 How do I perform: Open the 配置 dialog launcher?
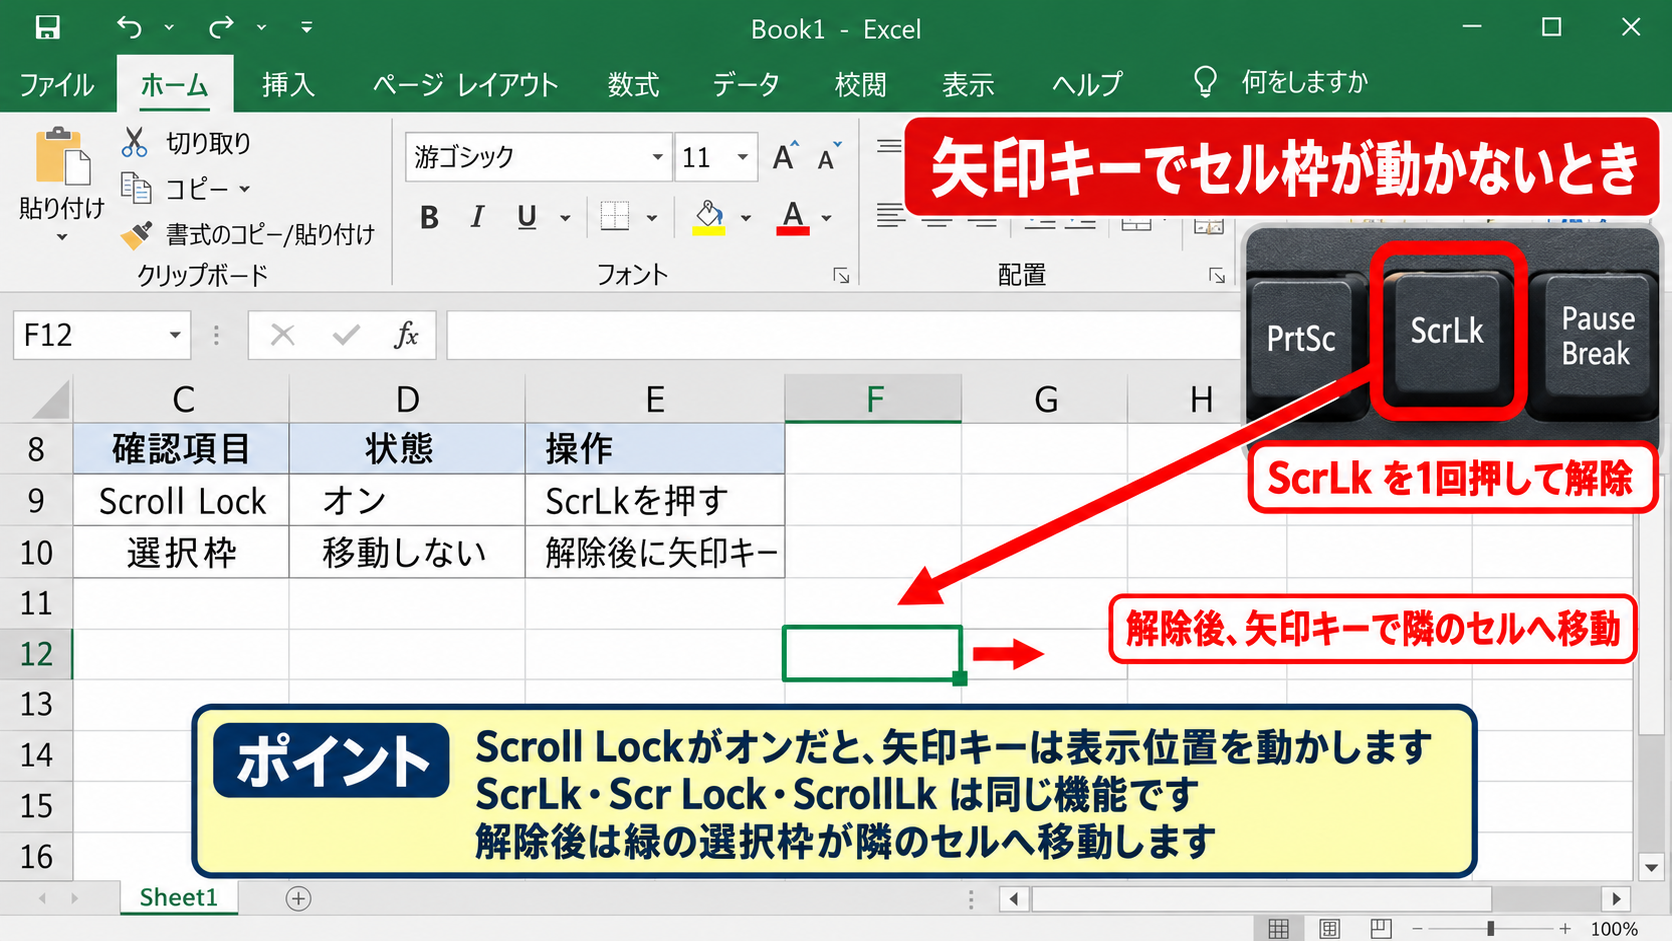[1217, 275]
